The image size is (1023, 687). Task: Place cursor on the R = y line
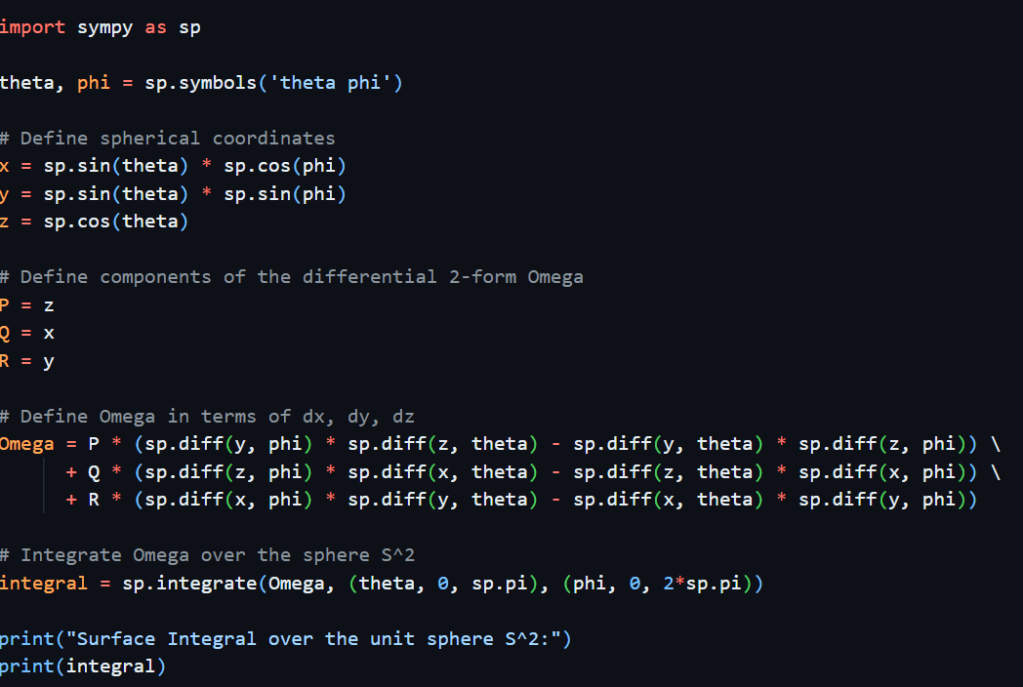point(27,361)
